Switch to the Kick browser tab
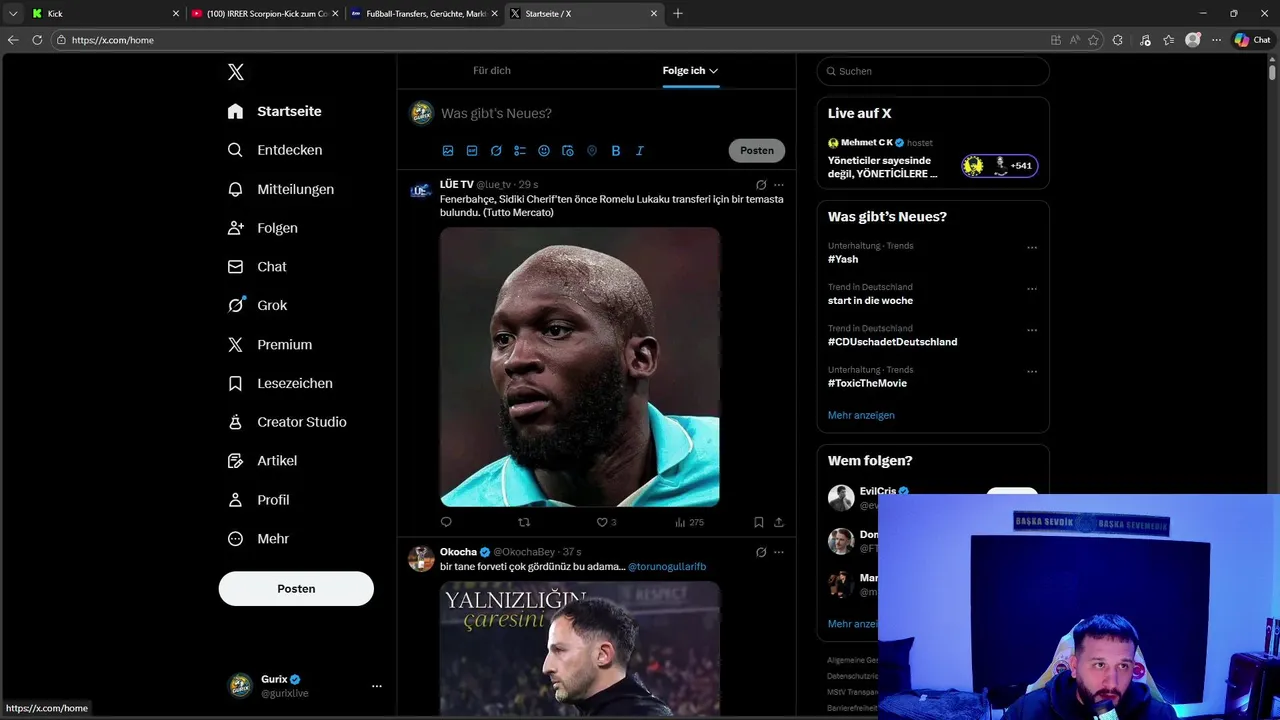1280x720 pixels. [103, 14]
